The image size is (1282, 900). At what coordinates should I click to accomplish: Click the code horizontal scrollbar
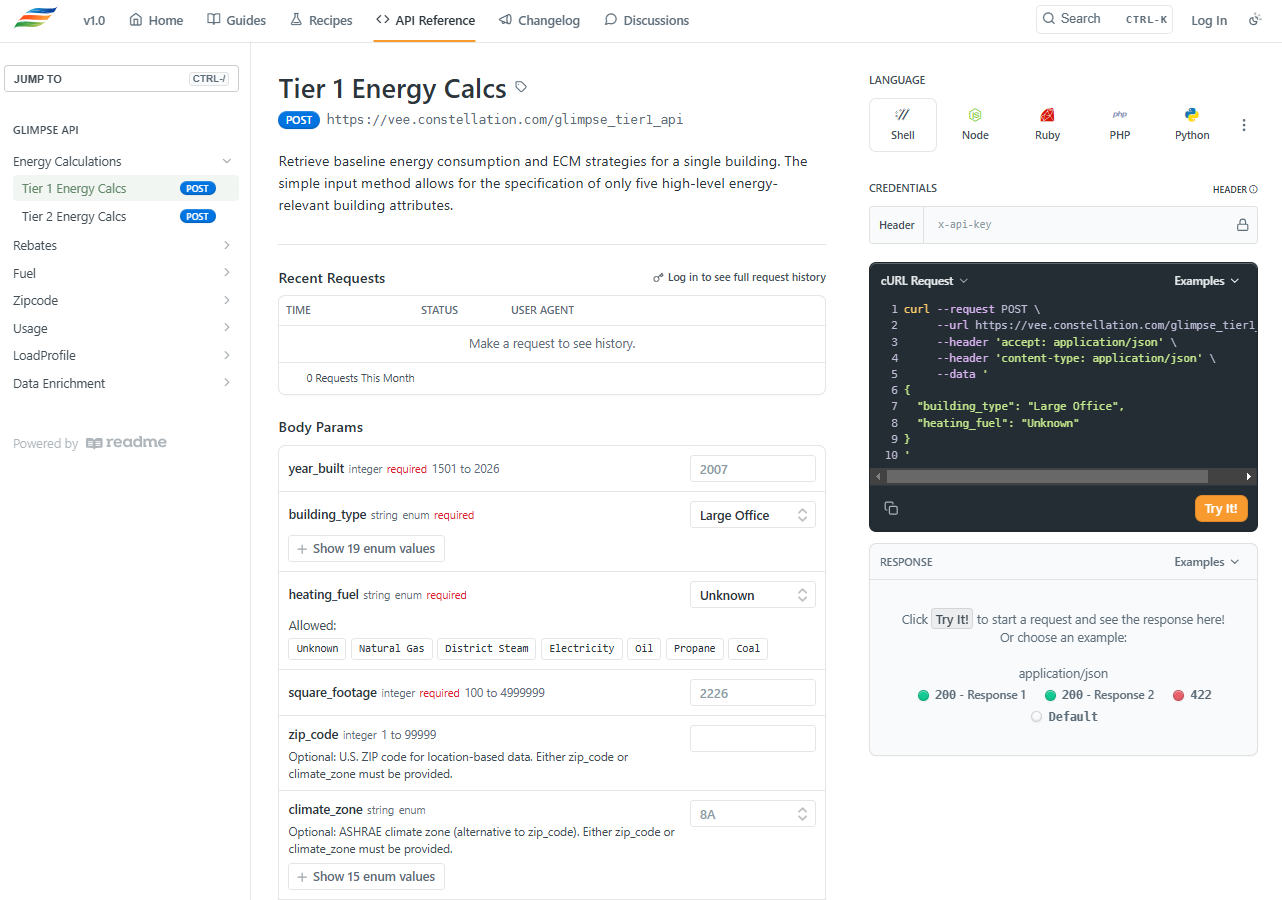pos(1047,477)
